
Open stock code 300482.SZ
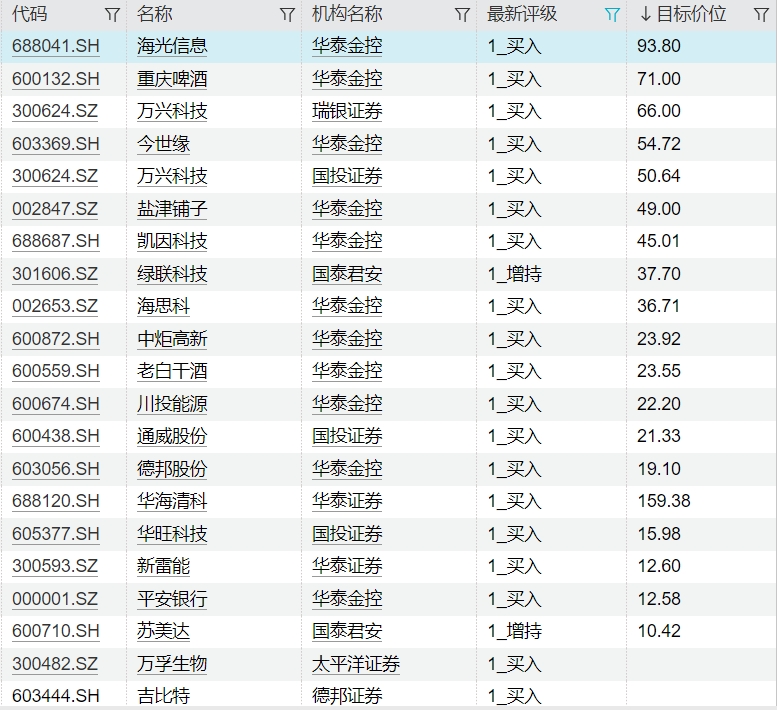click(x=55, y=663)
